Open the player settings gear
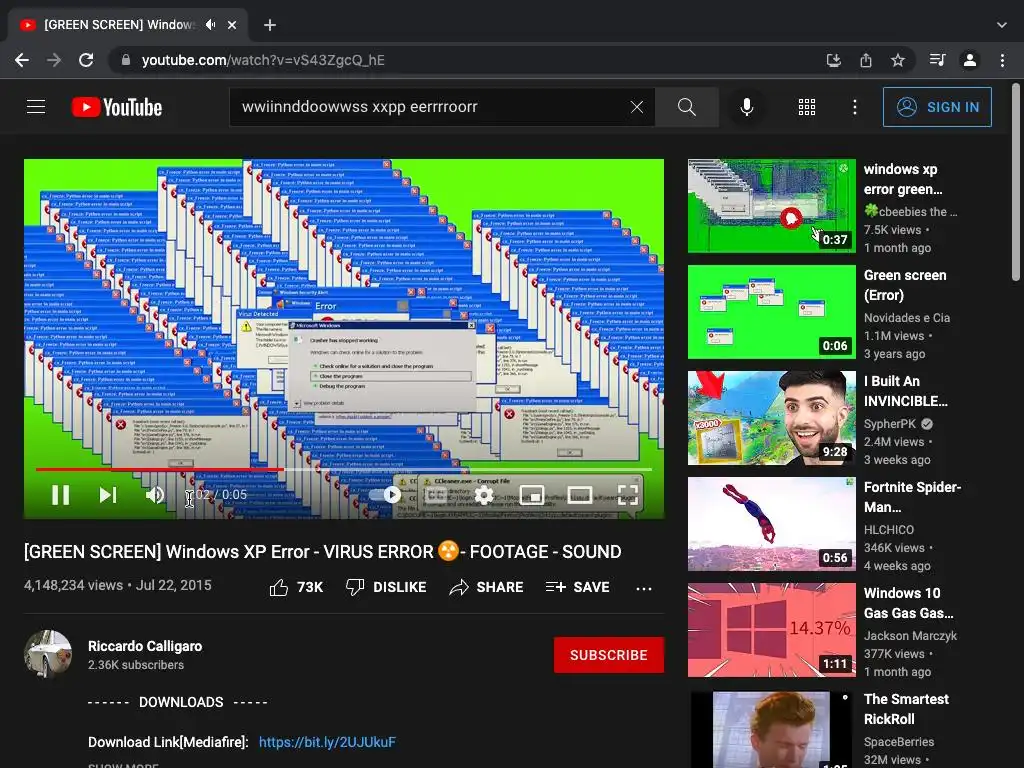Image resolution: width=1024 pixels, height=768 pixels. pyautogui.click(x=483, y=495)
